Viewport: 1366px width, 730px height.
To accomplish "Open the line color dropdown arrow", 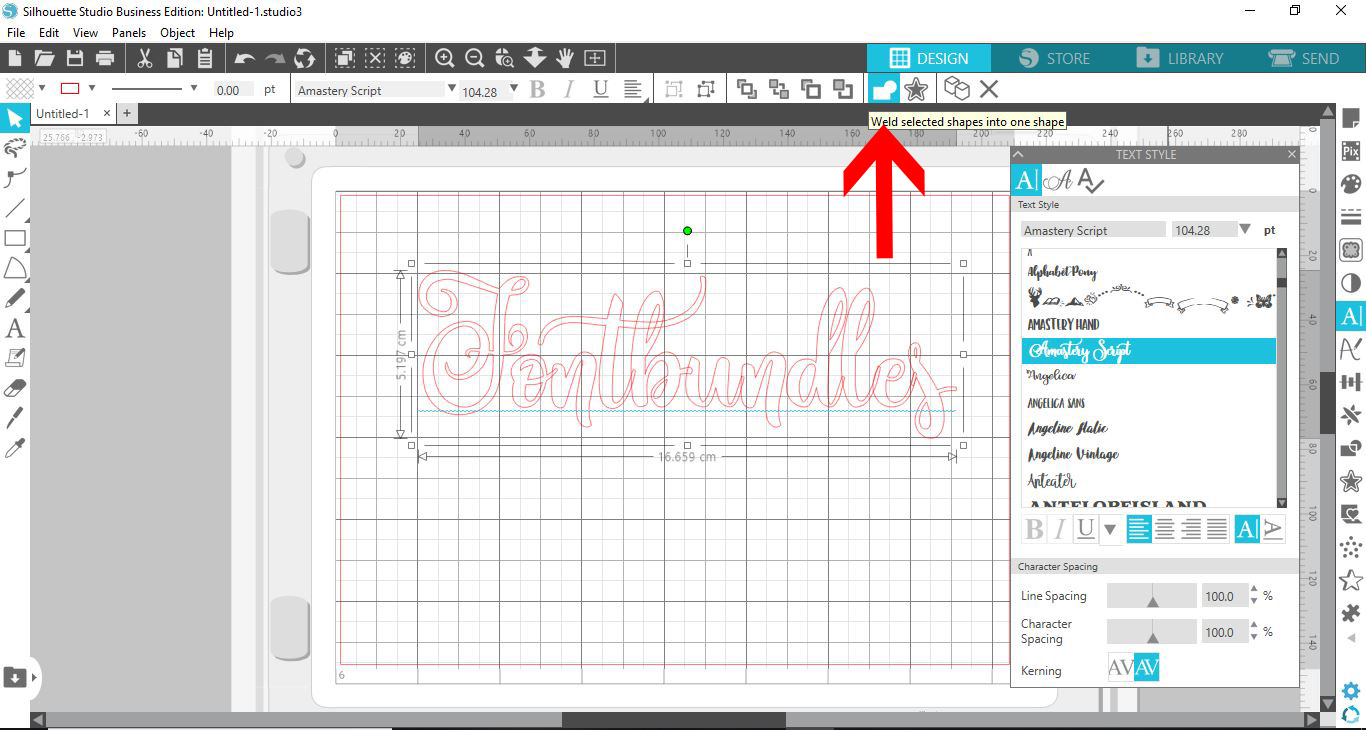I will pyautogui.click(x=92, y=89).
